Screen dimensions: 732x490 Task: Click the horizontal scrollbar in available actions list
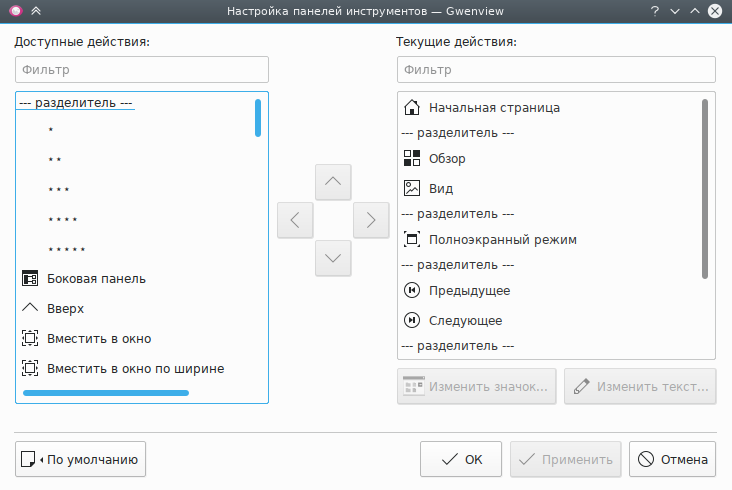point(106,393)
